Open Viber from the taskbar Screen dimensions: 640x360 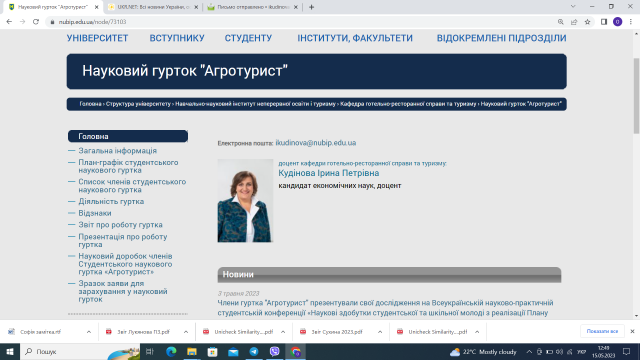point(275,351)
